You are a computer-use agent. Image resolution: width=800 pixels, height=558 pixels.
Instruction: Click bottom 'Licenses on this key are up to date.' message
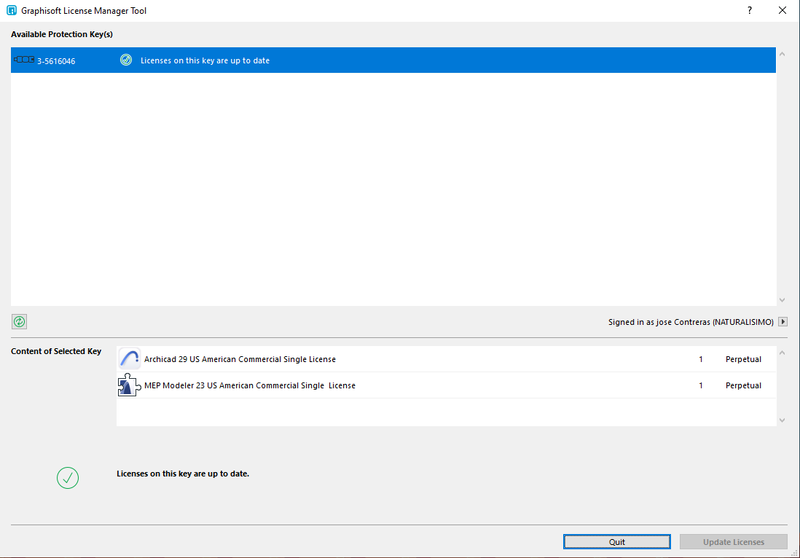pyautogui.click(x=183, y=473)
